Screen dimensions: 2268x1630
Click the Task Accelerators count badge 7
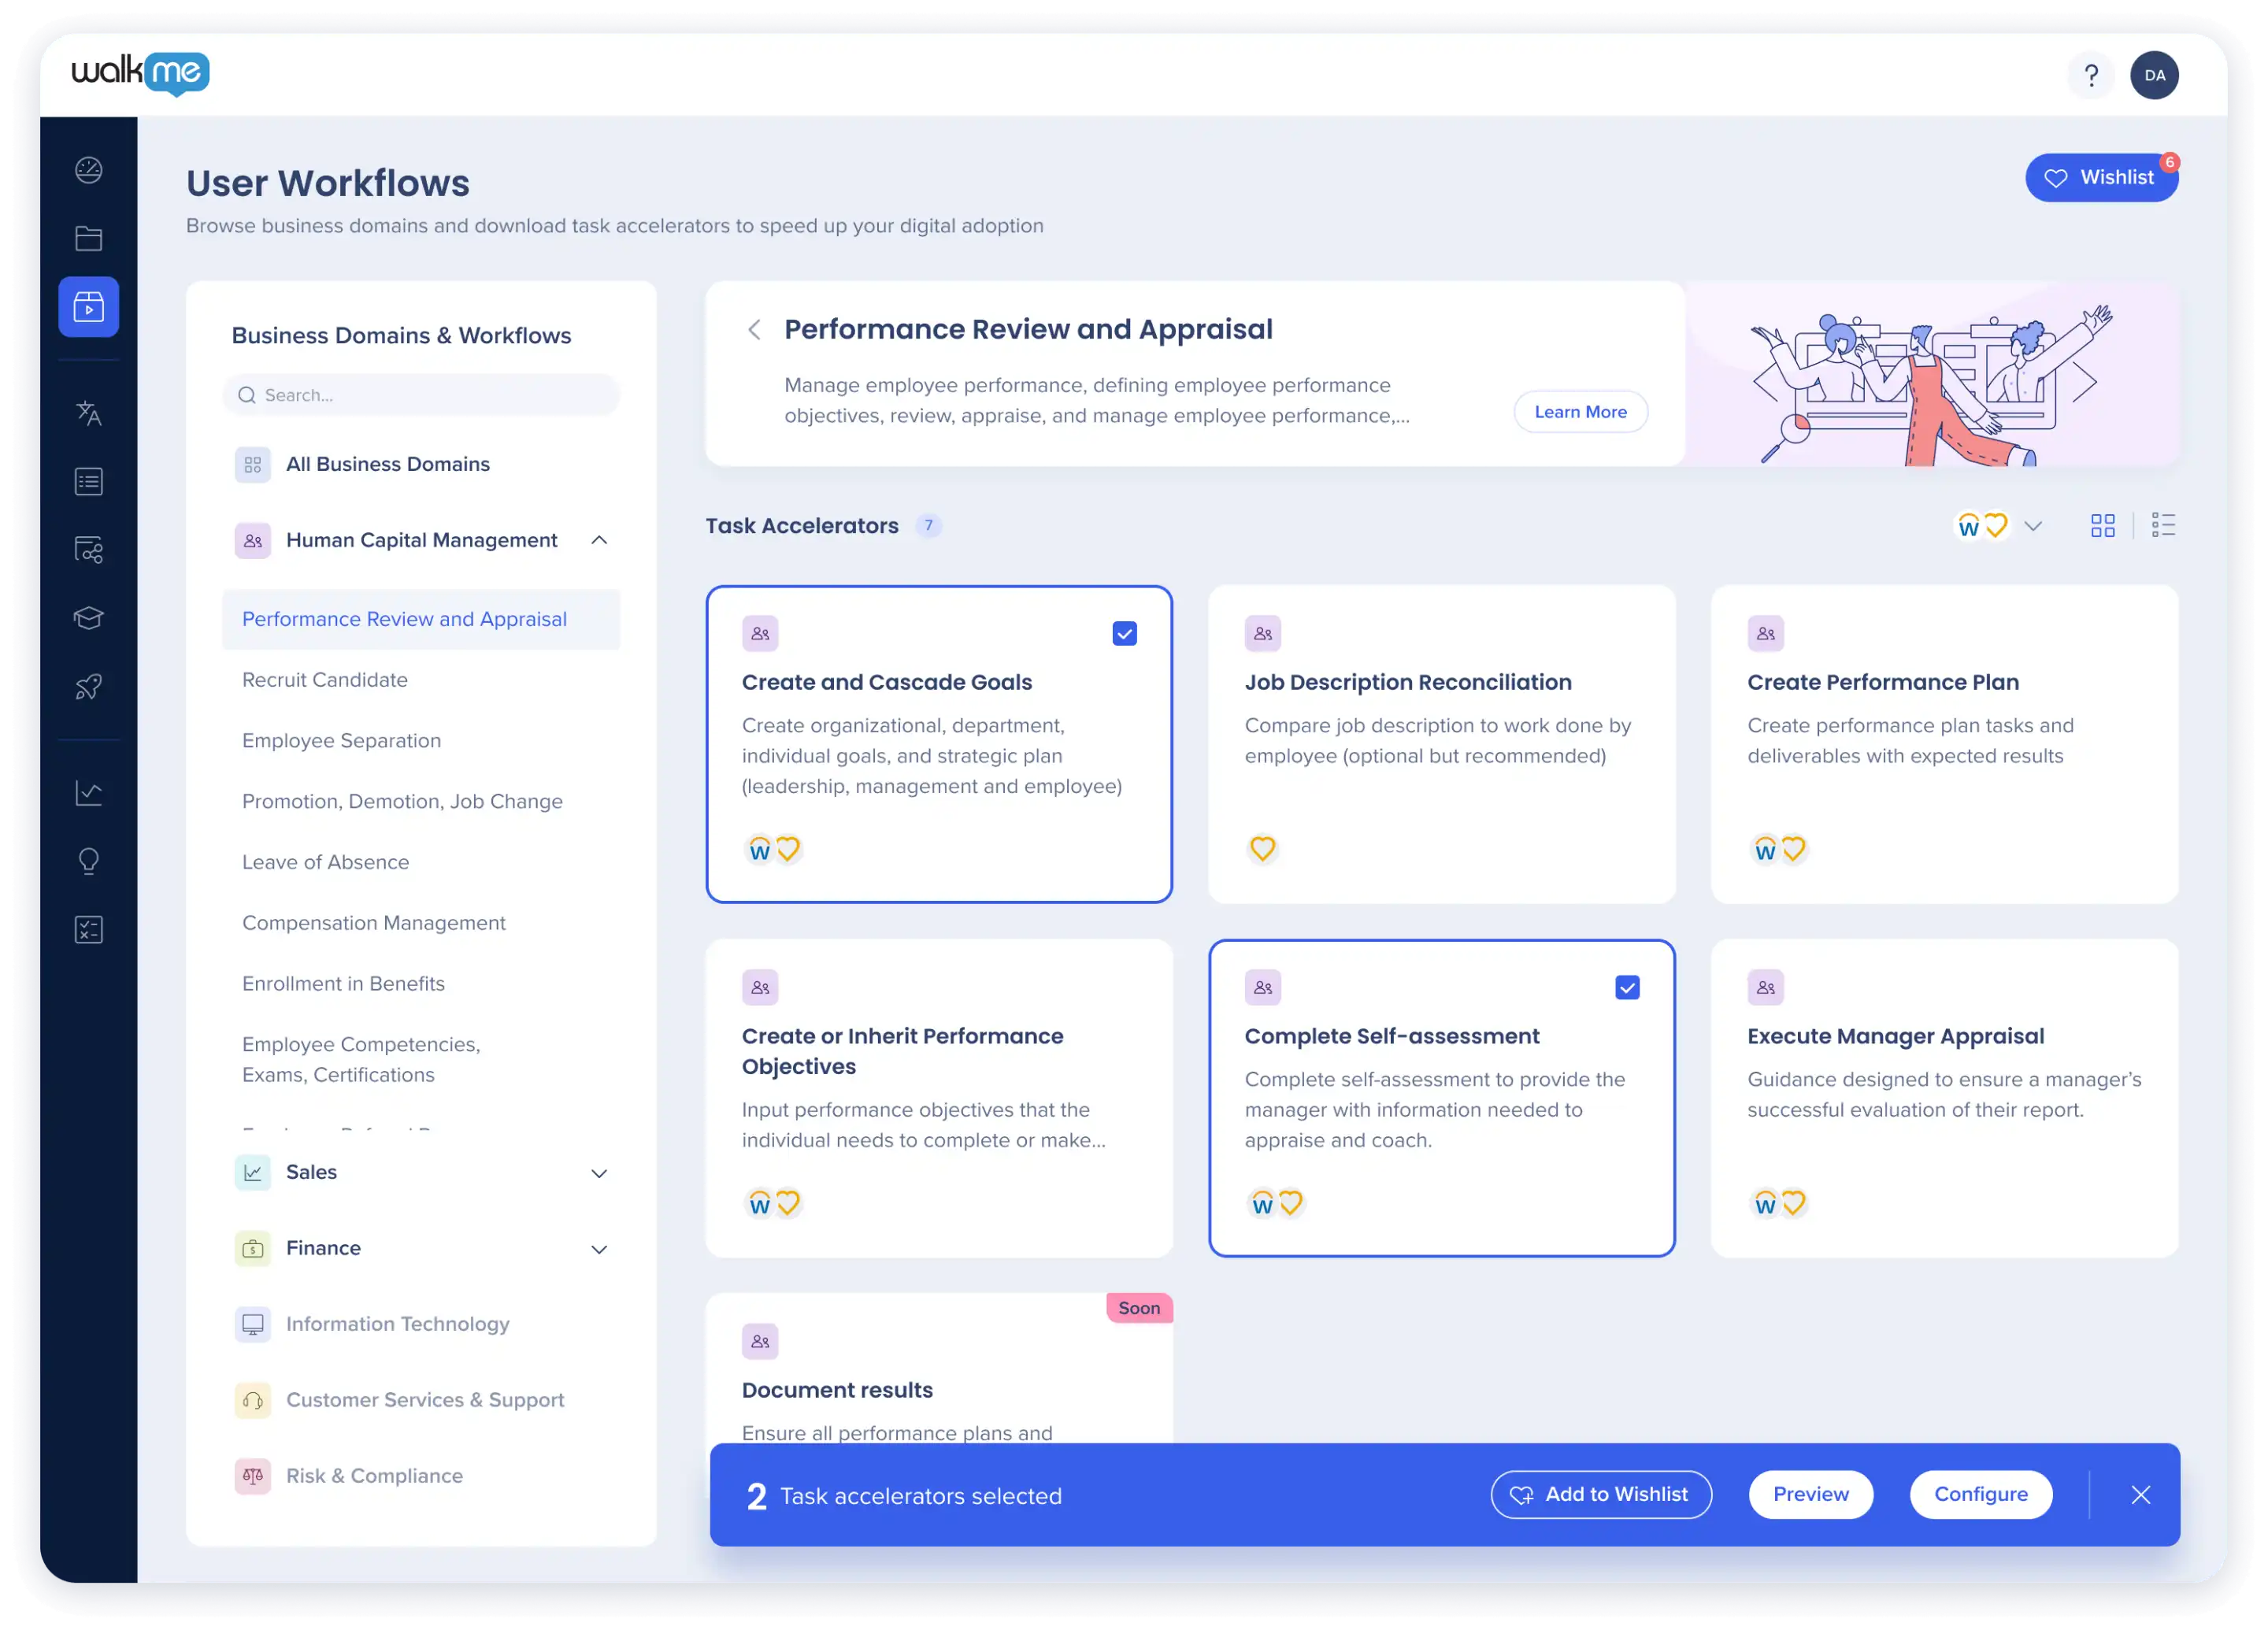point(928,526)
